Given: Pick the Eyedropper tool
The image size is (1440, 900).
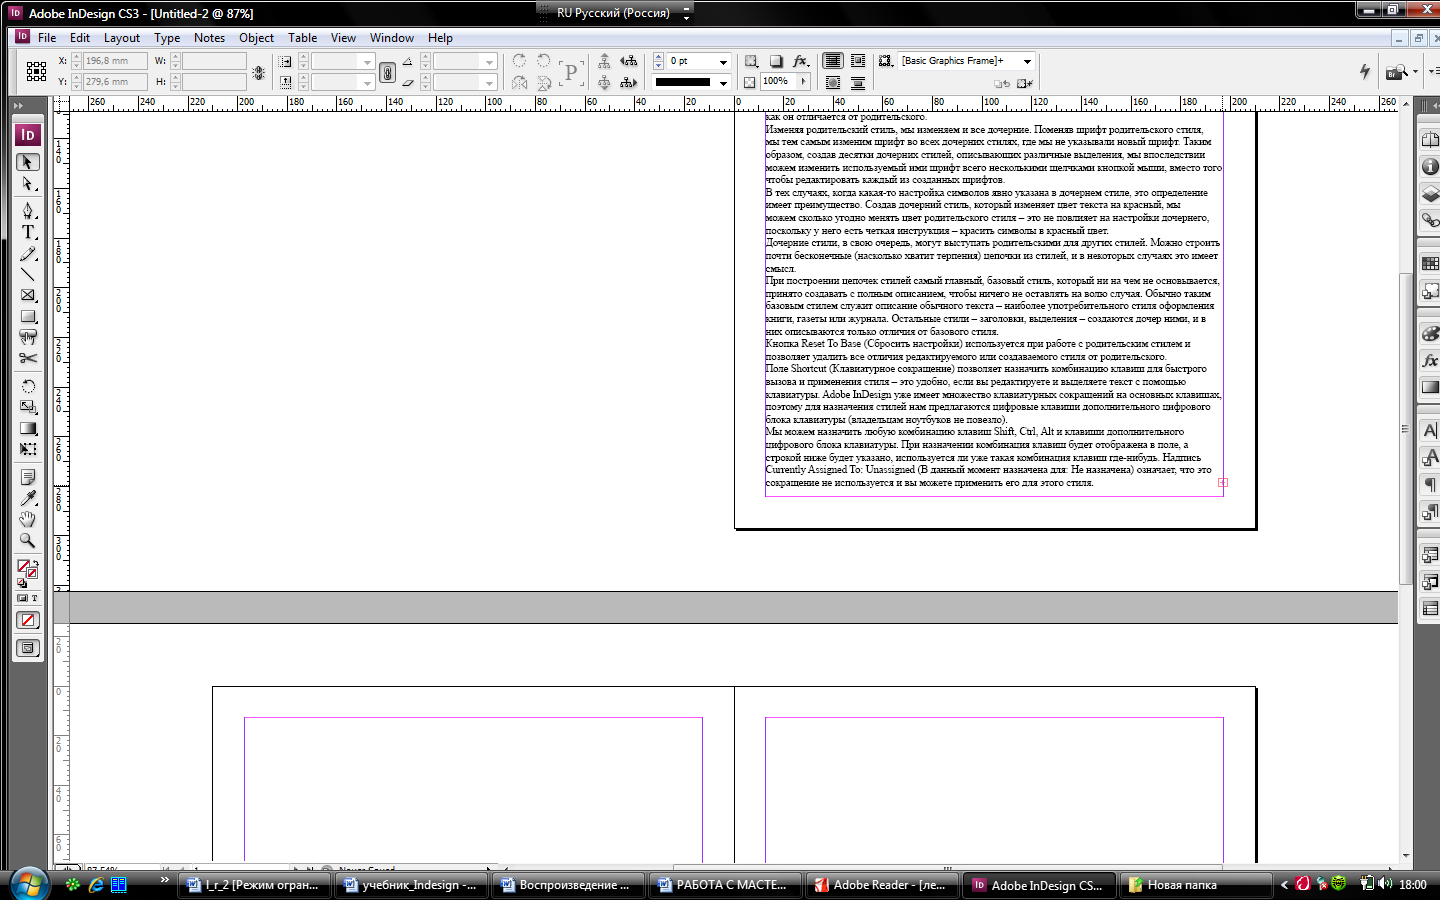Looking at the screenshot, I should 28,498.
